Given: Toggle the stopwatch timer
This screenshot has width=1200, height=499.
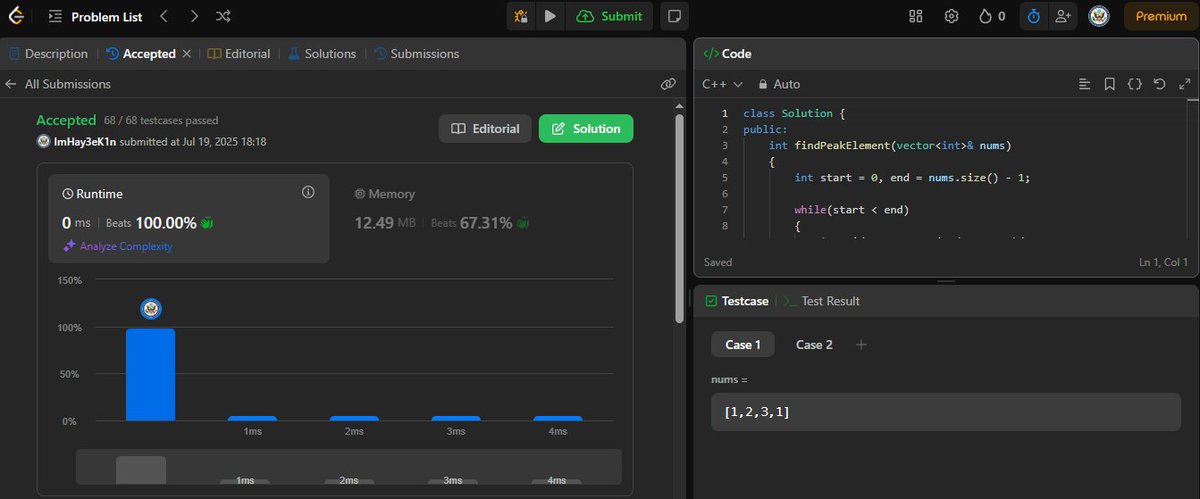Looking at the screenshot, I should pos(1033,16).
